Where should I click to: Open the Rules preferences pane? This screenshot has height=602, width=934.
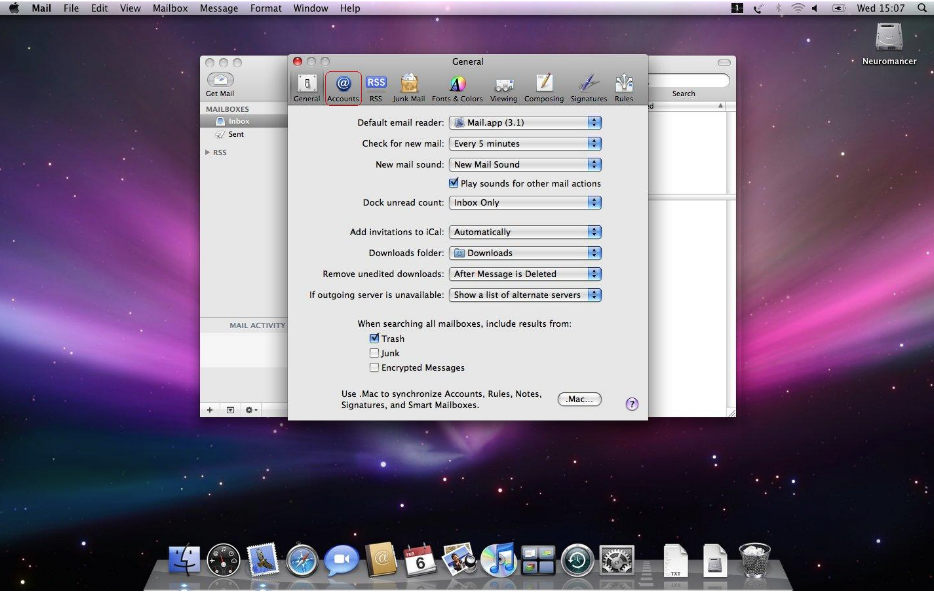click(x=624, y=88)
